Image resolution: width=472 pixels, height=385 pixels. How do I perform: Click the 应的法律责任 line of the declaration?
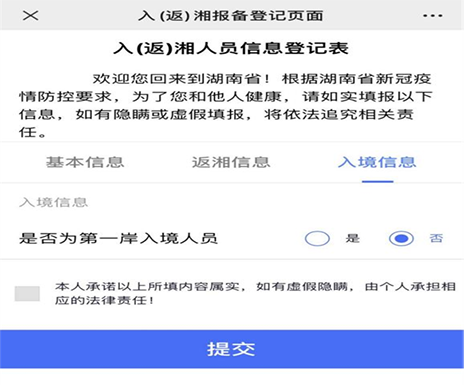[x=105, y=300]
